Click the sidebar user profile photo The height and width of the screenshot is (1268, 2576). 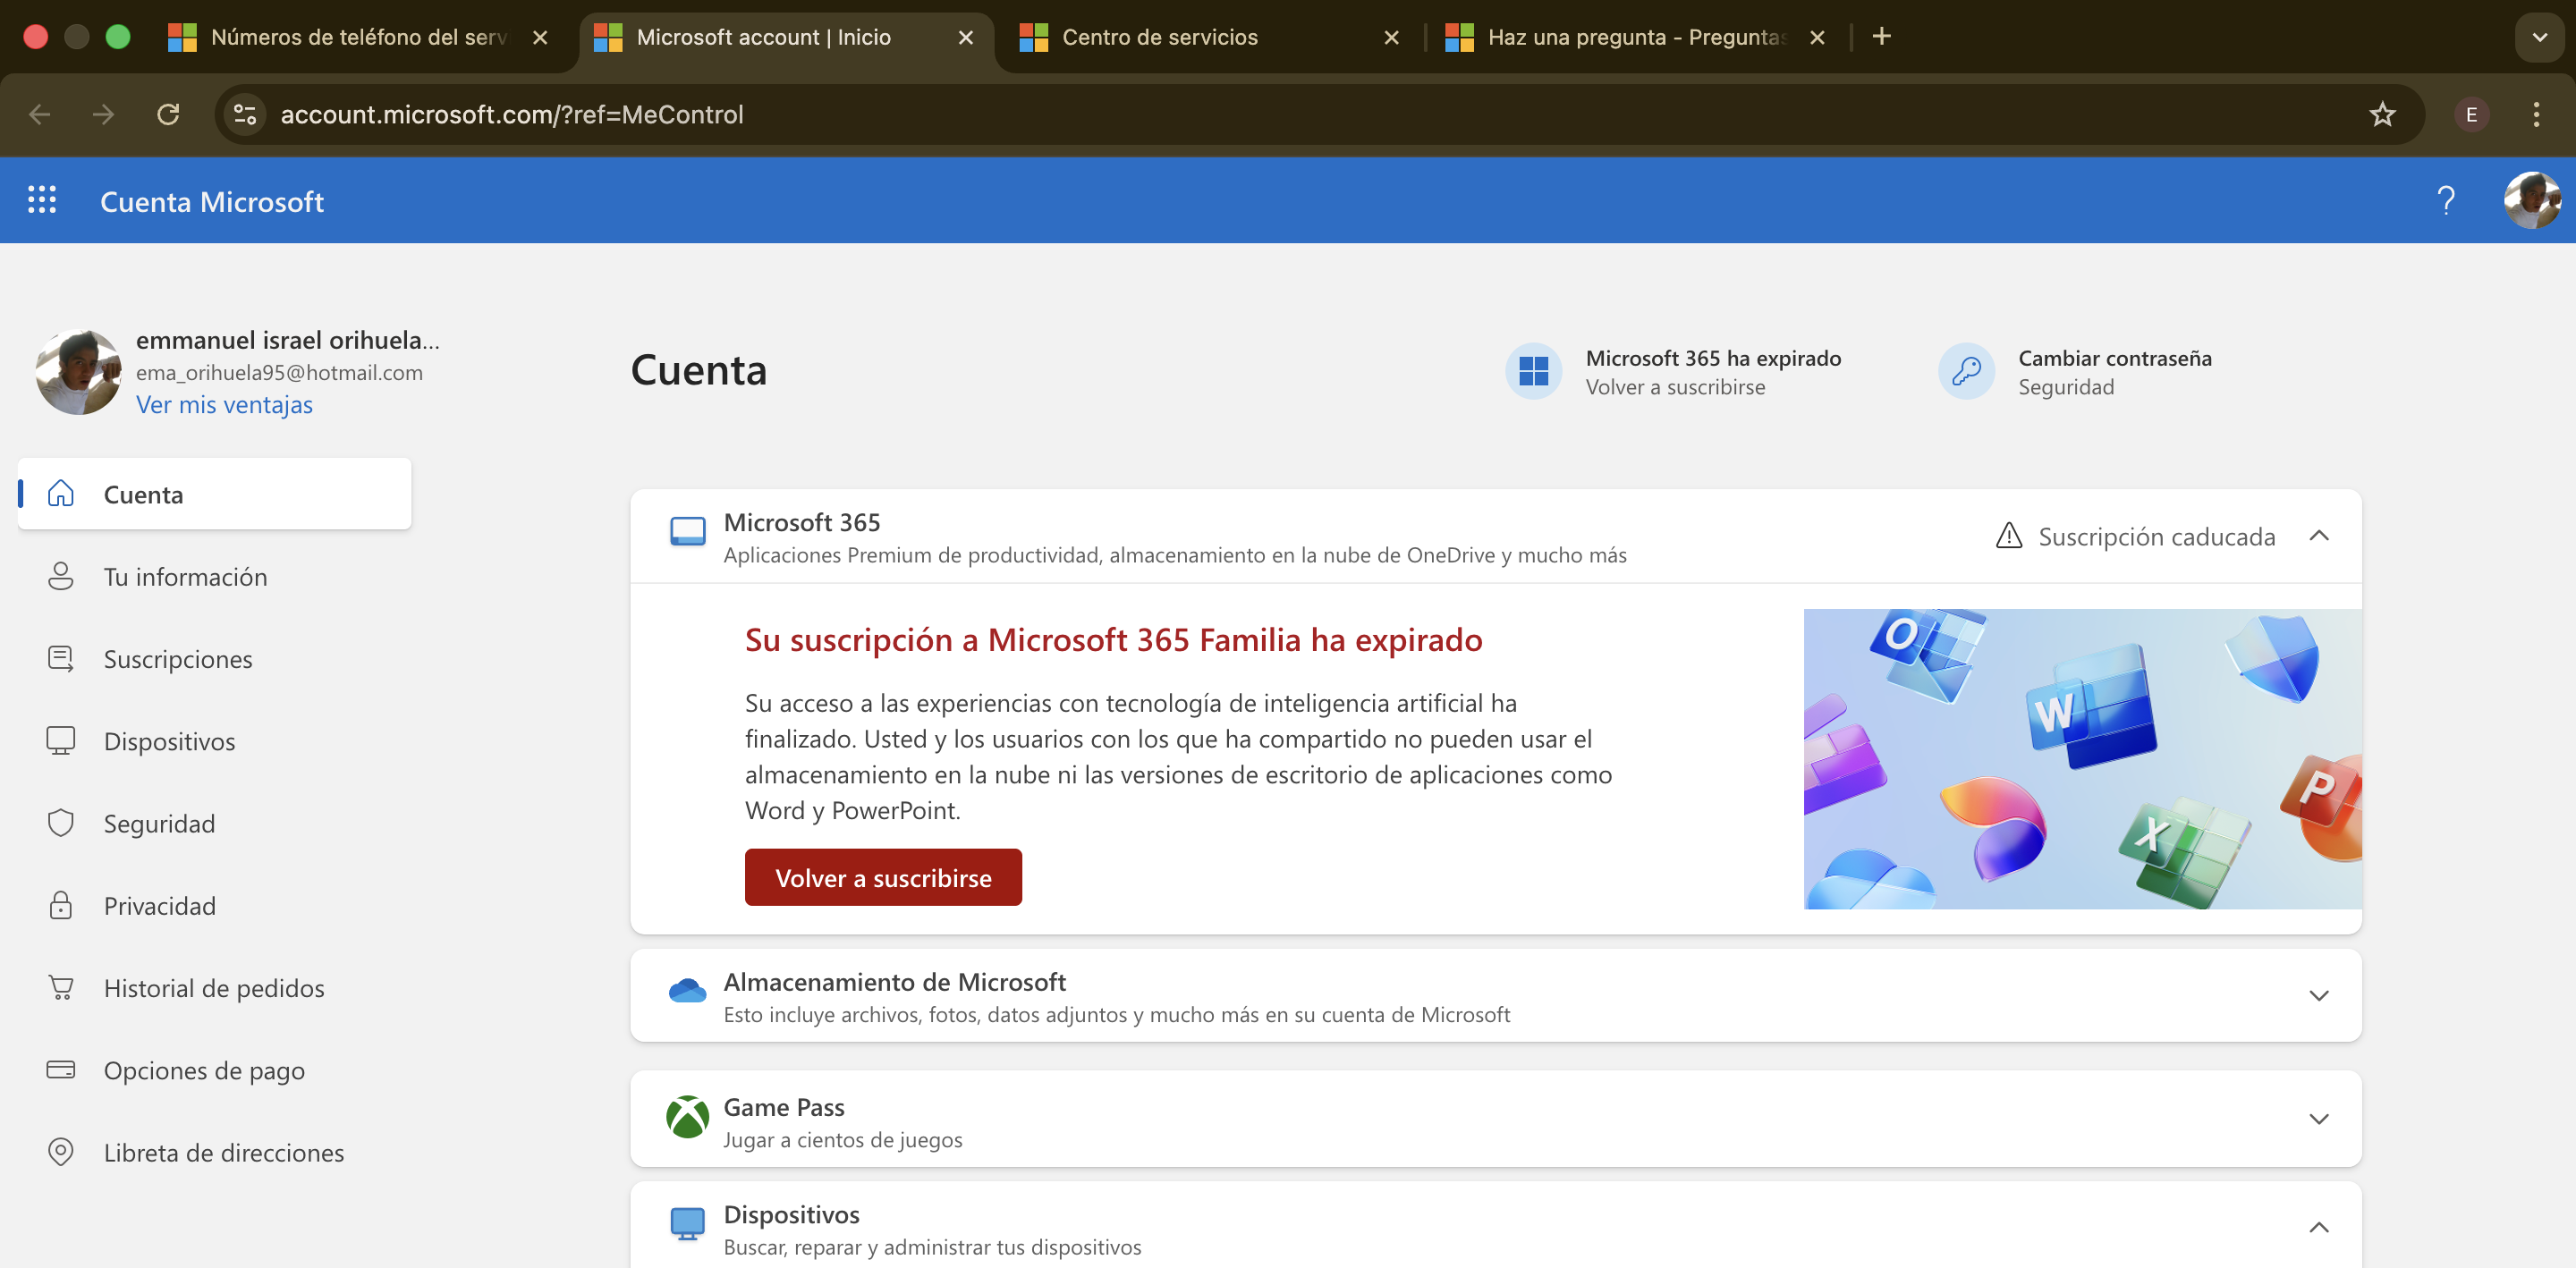click(78, 371)
